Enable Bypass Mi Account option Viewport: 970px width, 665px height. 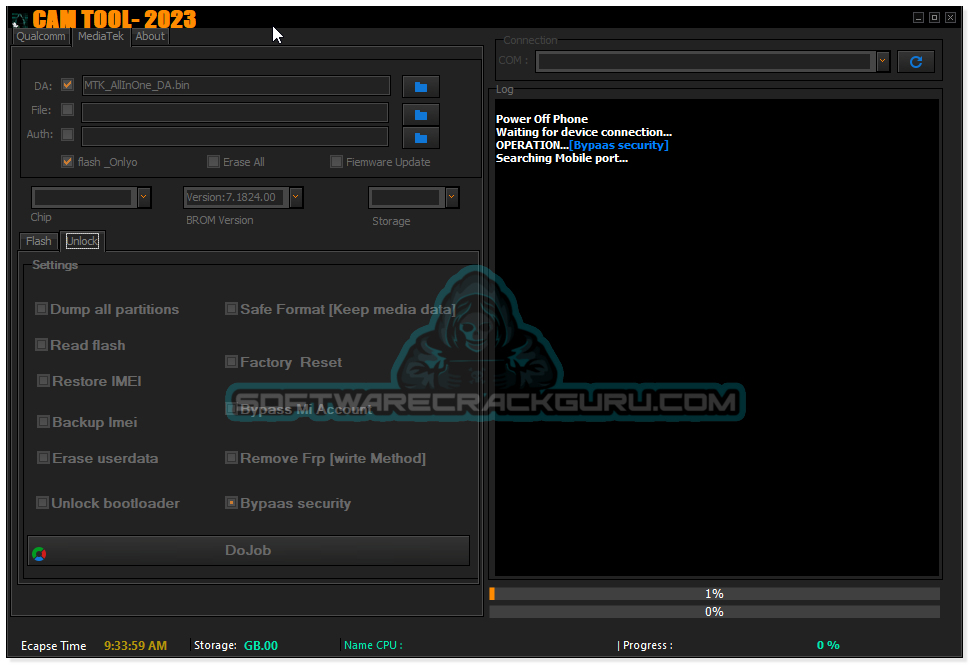point(231,408)
